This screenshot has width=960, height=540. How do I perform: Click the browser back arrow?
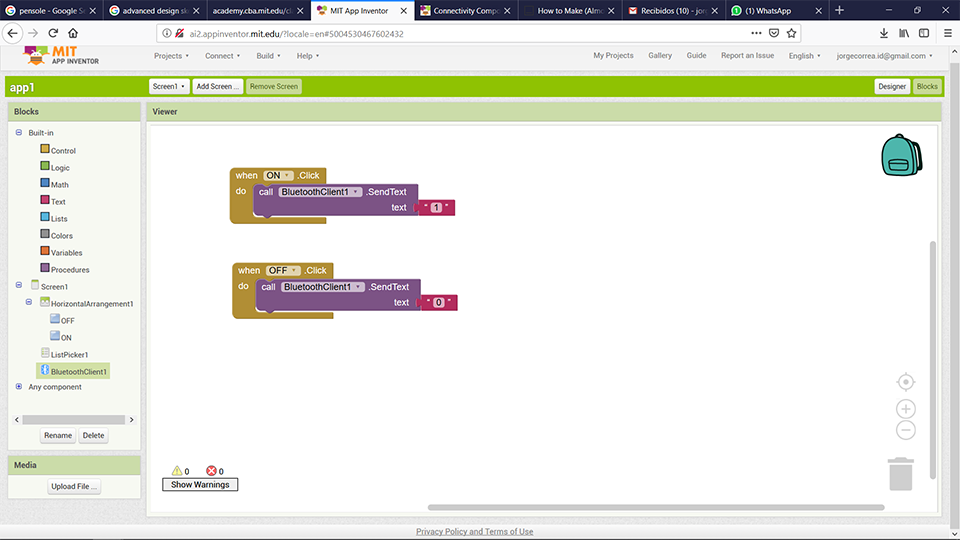pos(13,33)
